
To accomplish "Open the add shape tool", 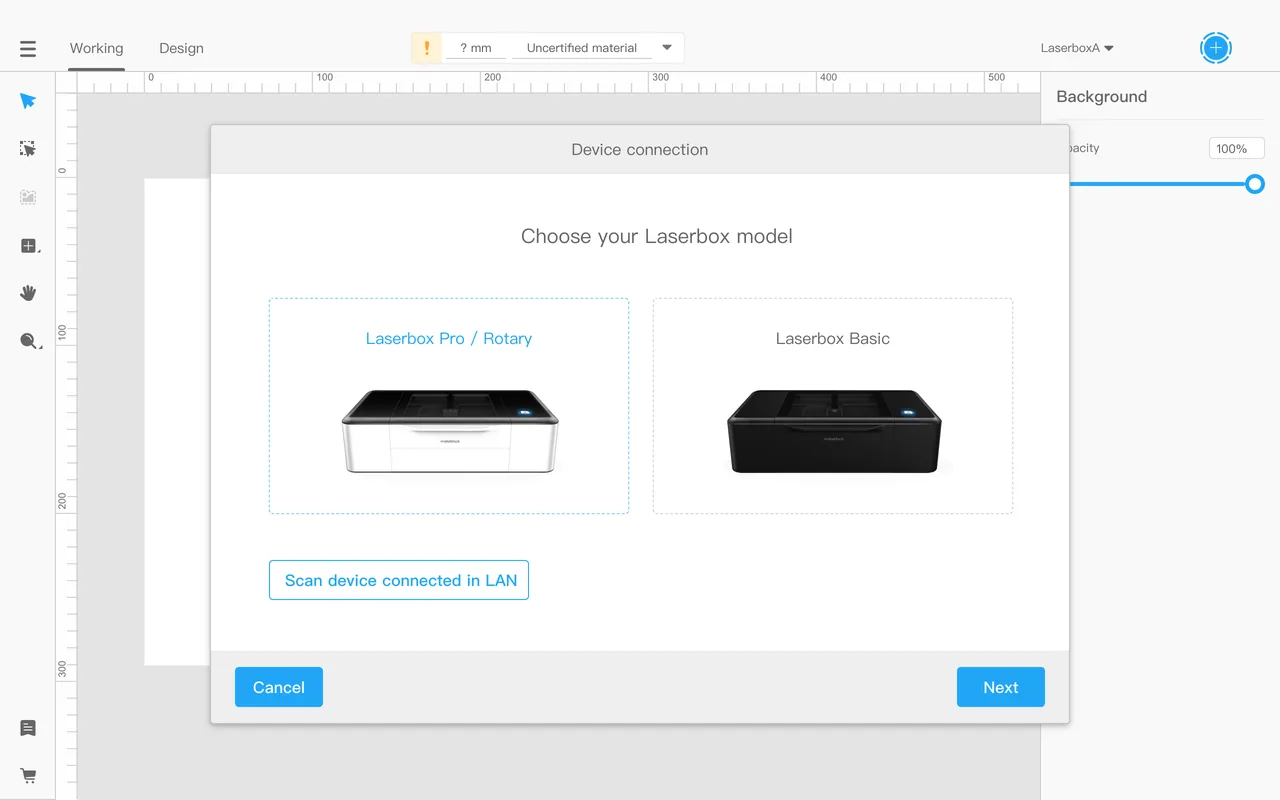I will click(29, 246).
